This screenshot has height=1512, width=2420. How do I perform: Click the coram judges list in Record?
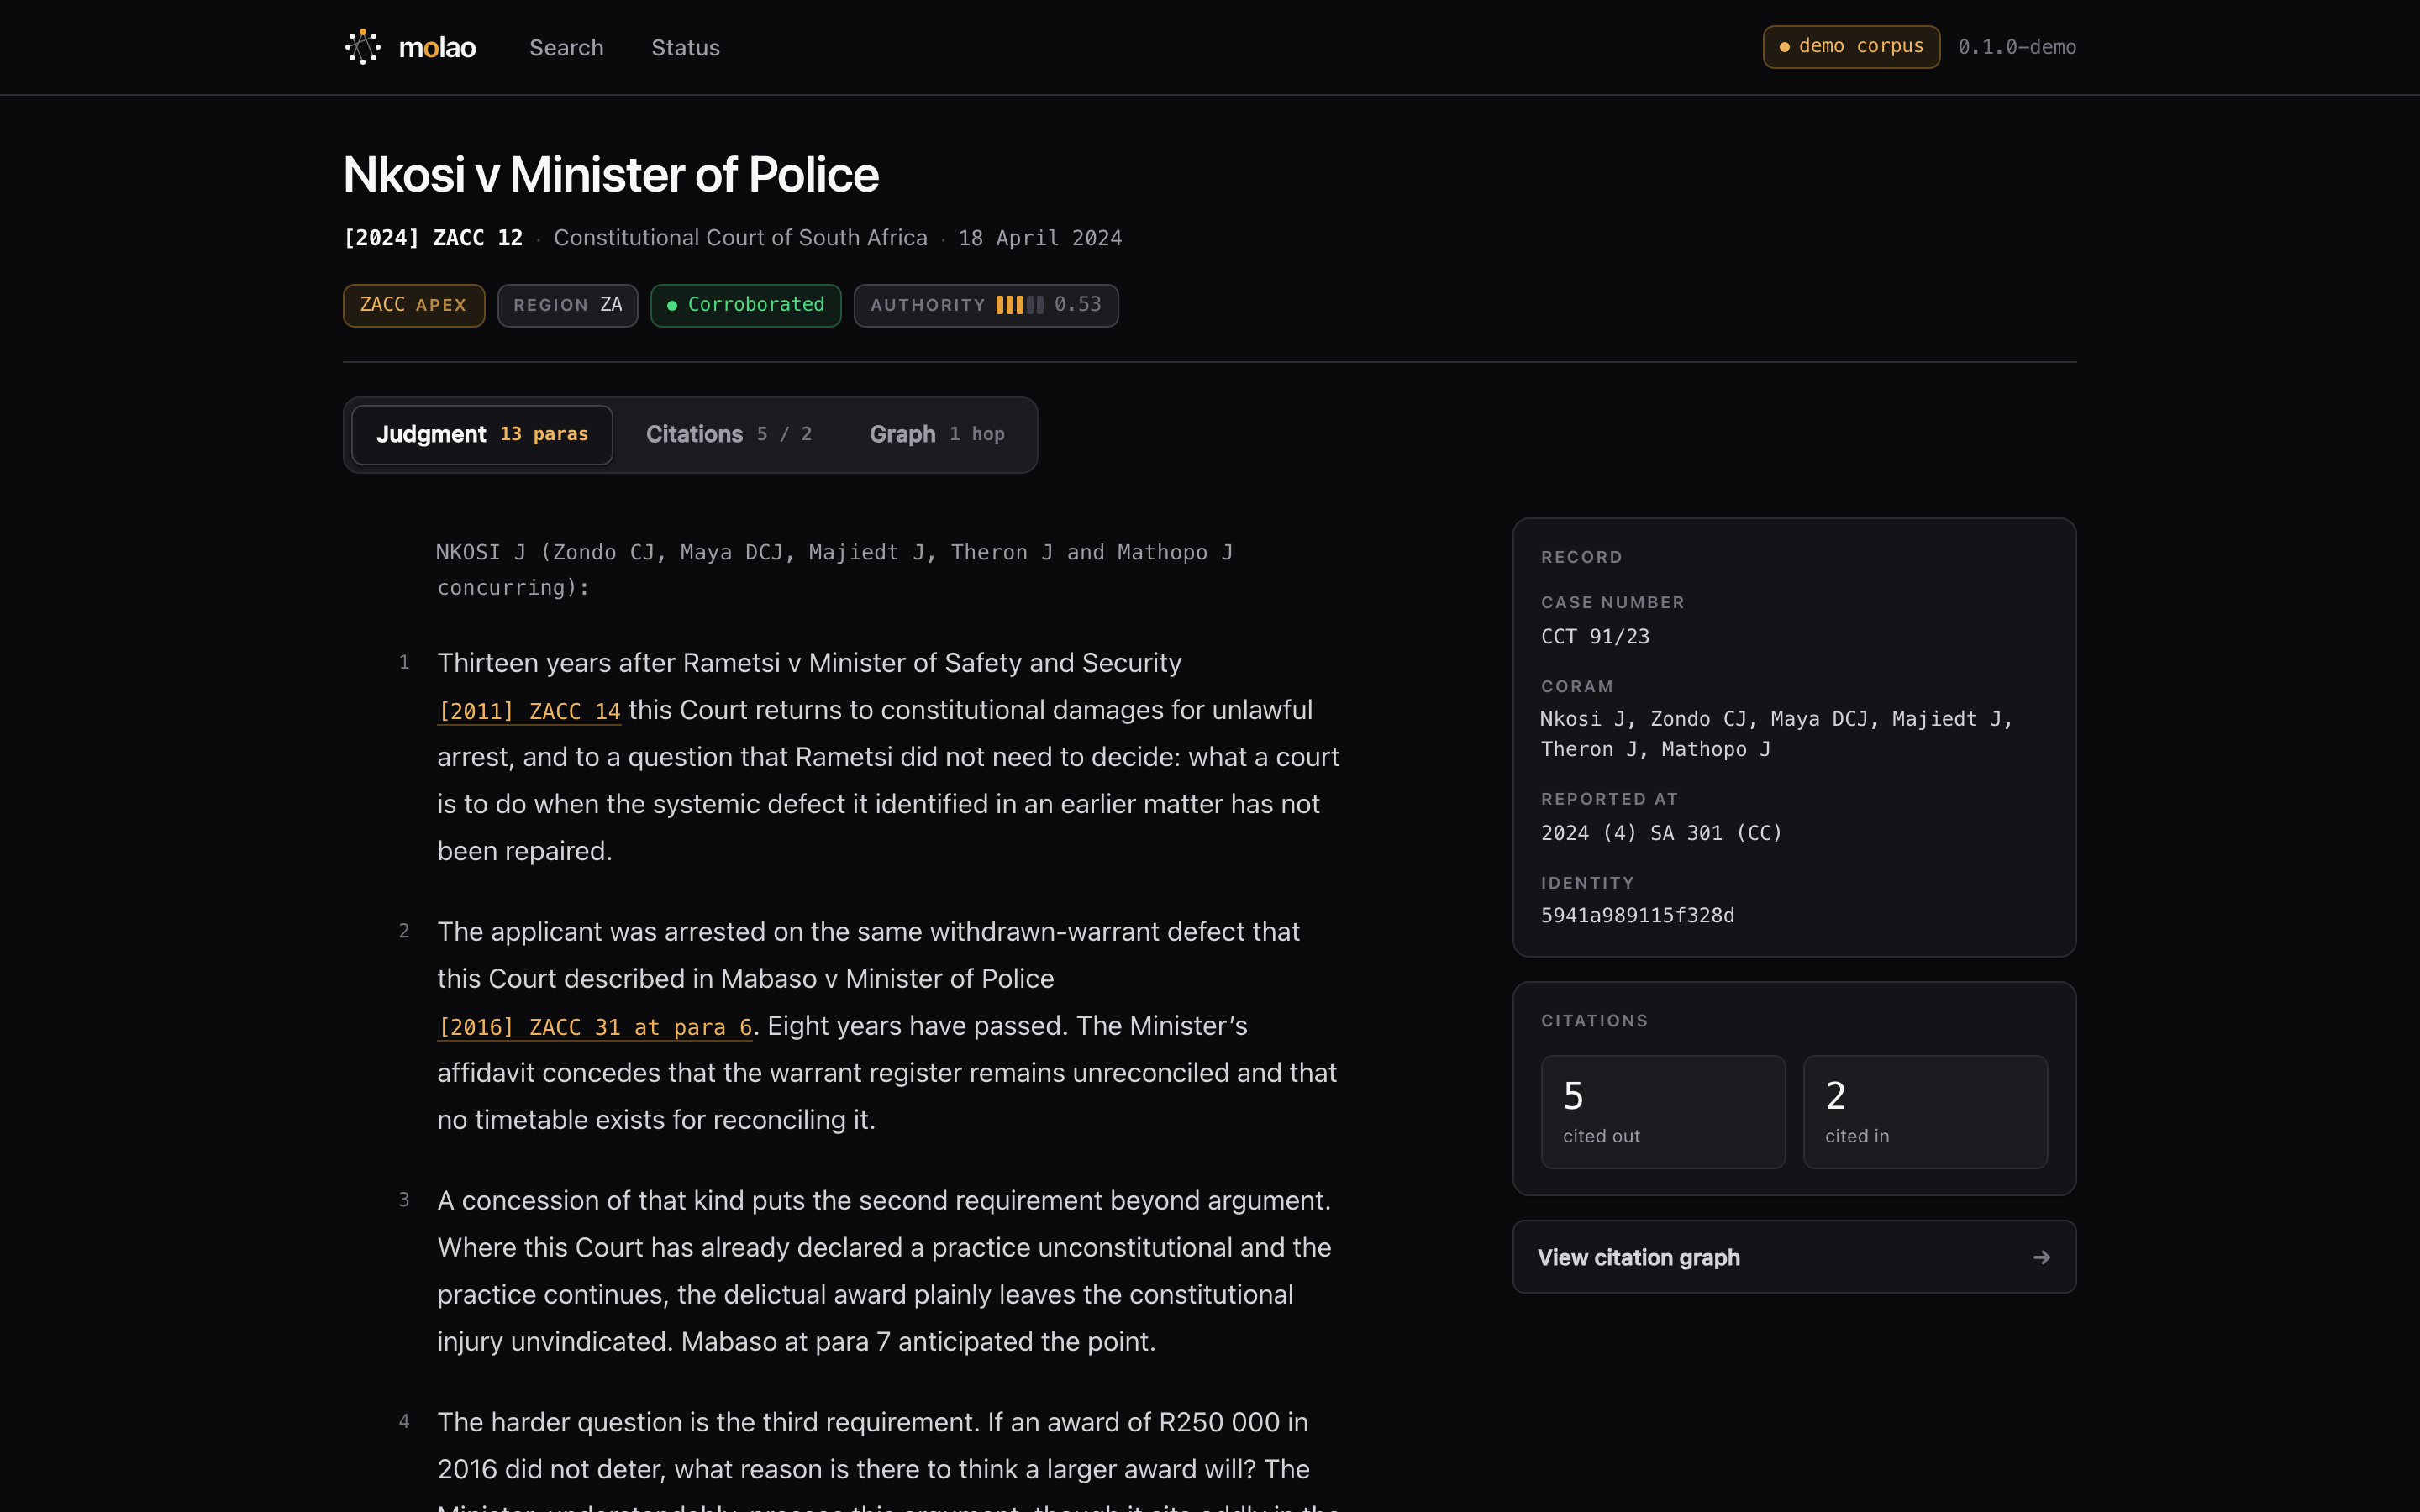(x=1776, y=734)
